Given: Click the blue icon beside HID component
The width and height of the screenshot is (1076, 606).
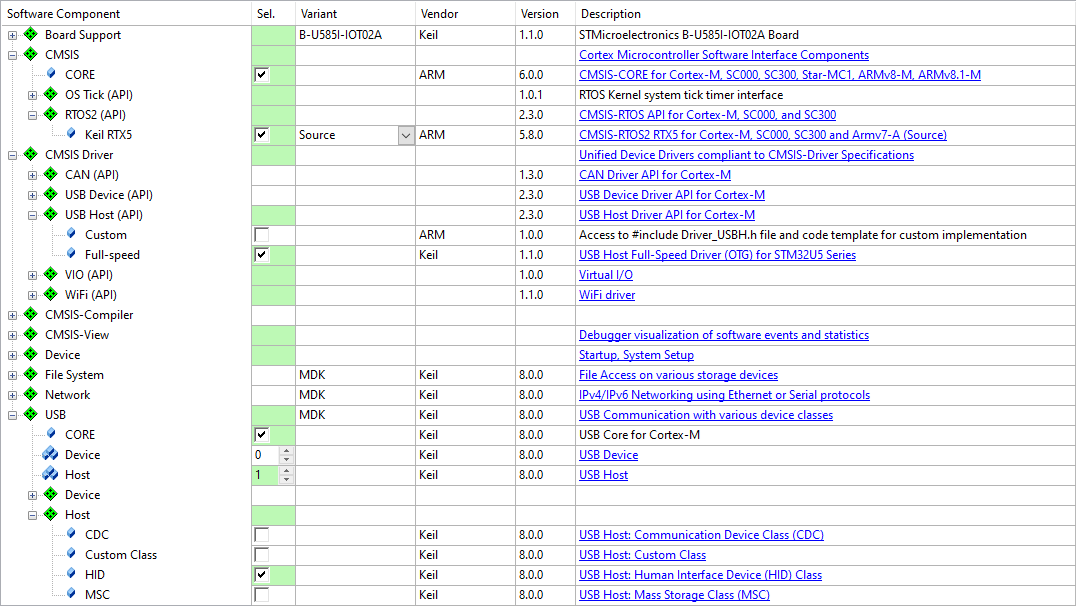Looking at the screenshot, I should click(x=70, y=575).
